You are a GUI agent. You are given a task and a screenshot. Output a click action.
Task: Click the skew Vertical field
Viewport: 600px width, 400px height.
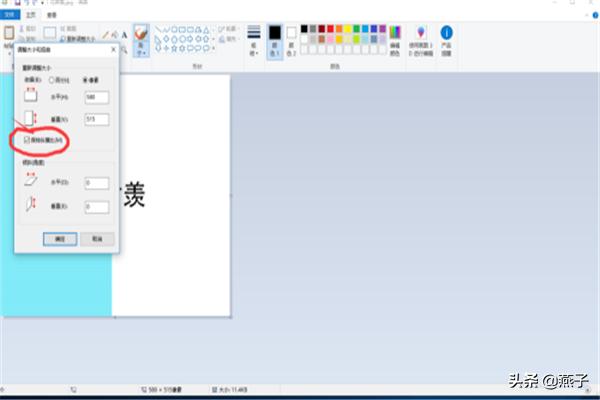(x=96, y=207)
